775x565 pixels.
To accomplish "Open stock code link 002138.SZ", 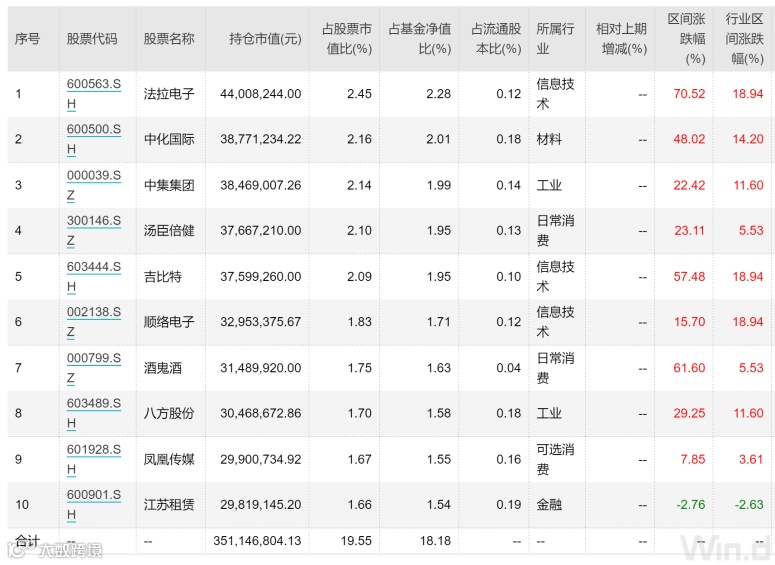I will pos(94,322).
